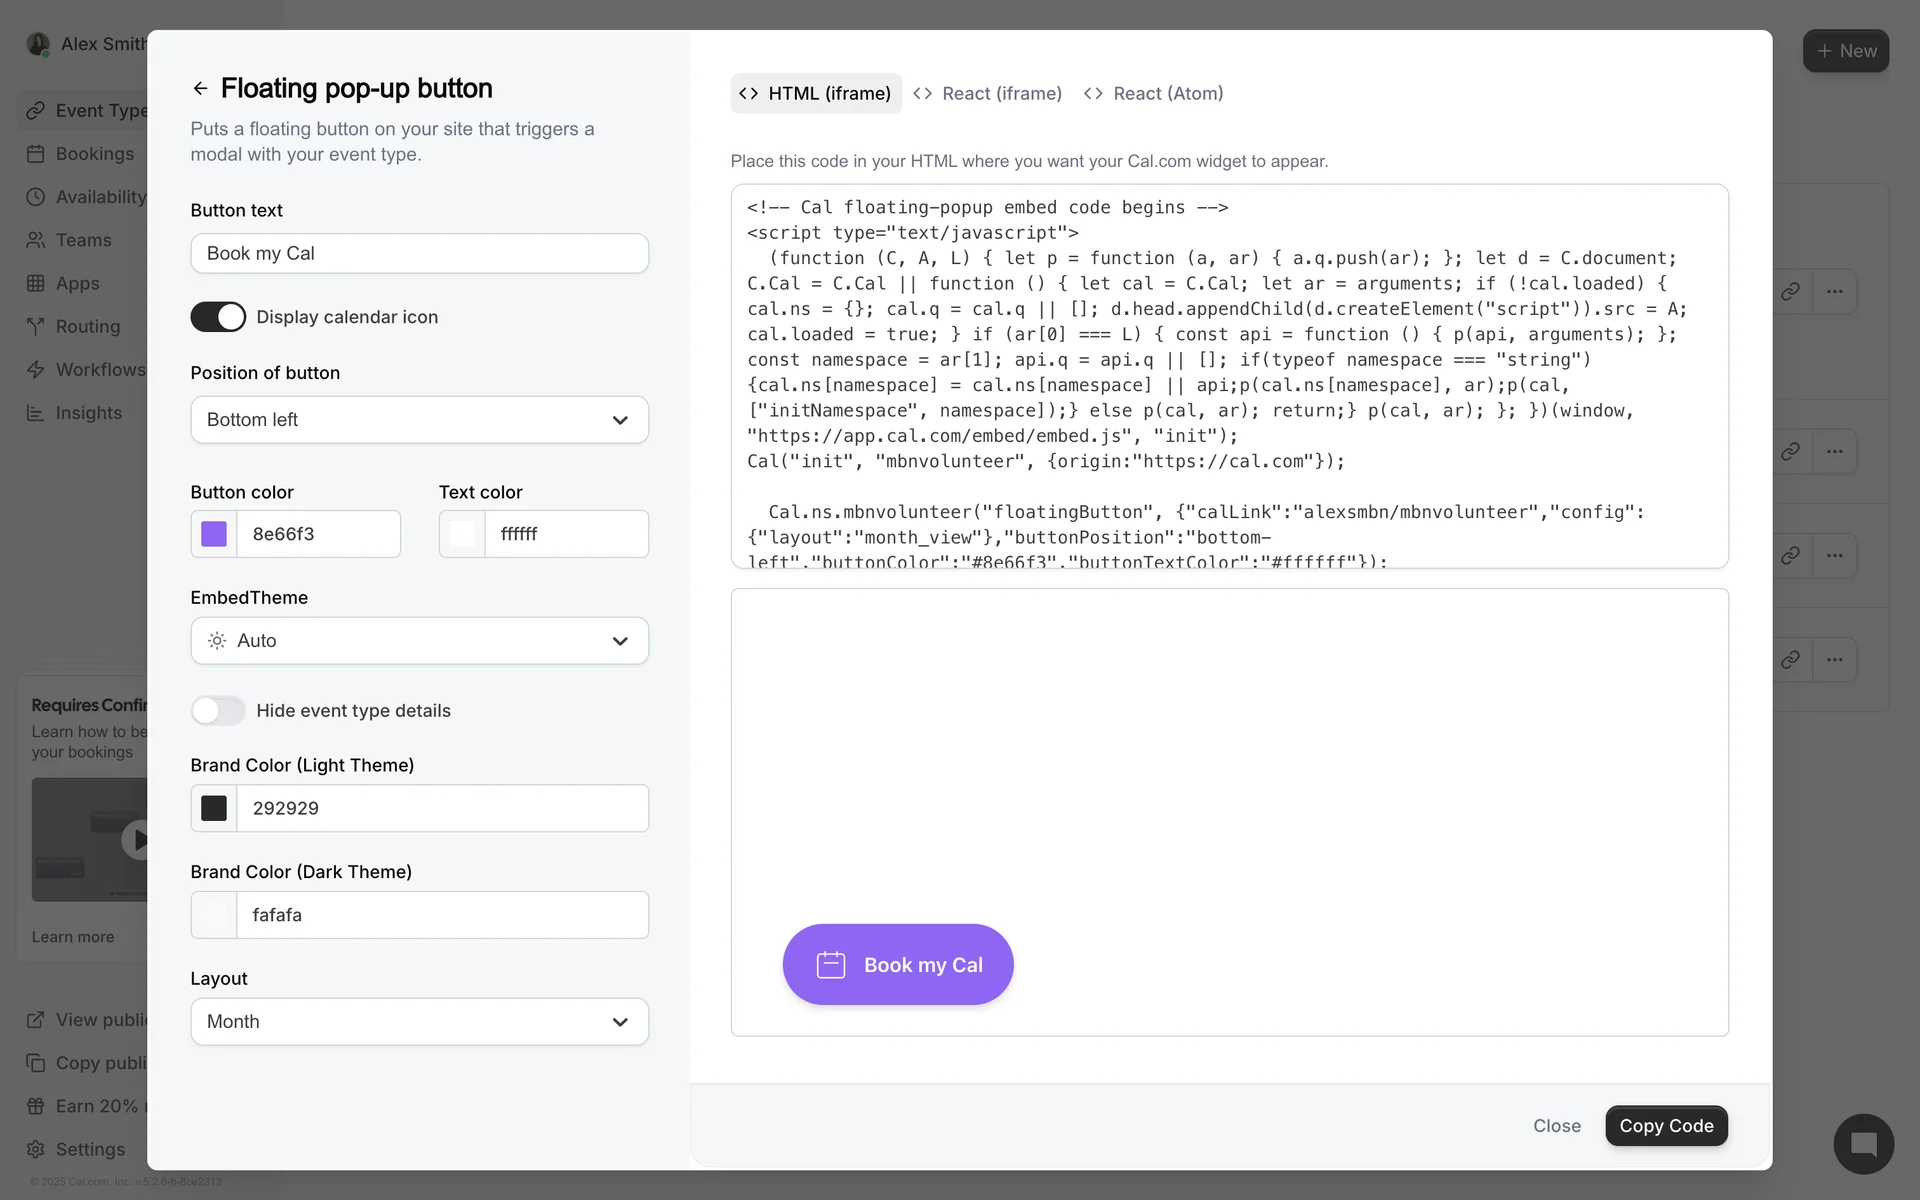Click the Routing icon in sidebar

click(x=36, y=327)
